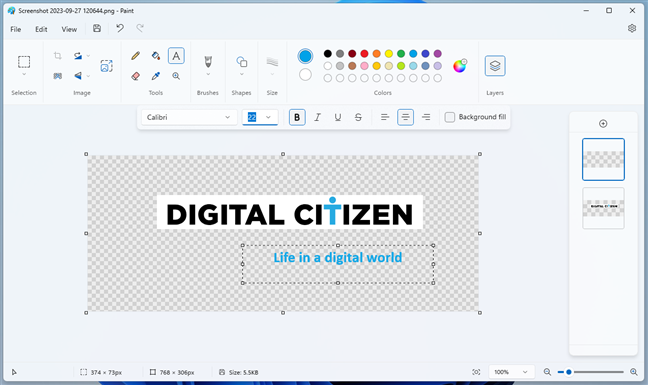Expand the font size dropdown arrow

pyautogui.click(x=268, y=117)
